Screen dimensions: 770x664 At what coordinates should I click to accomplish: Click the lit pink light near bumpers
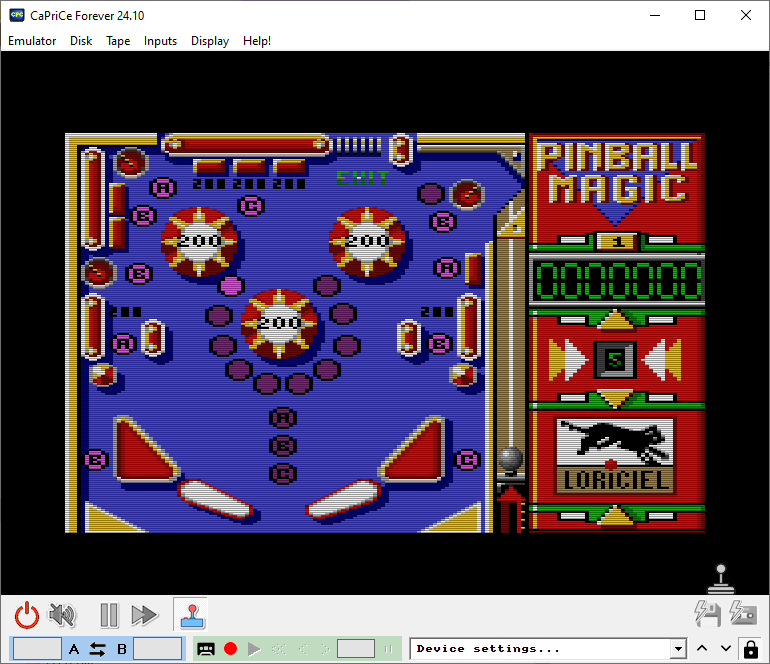tap(231, 285)
